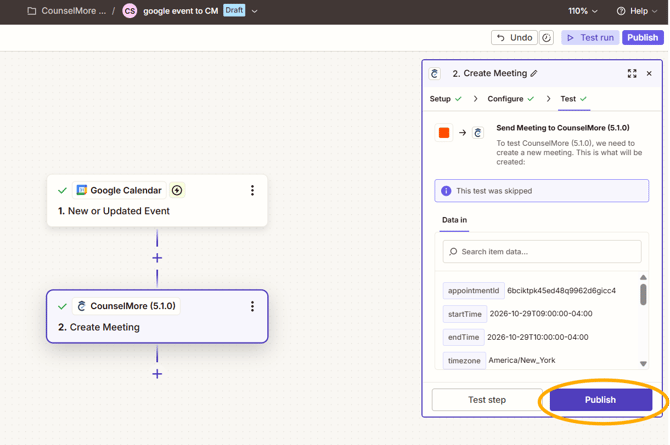This screenshot has width=670, height=445.
Task: Click the pencil icon to rename Create Meeting
Action: [534, 74]
